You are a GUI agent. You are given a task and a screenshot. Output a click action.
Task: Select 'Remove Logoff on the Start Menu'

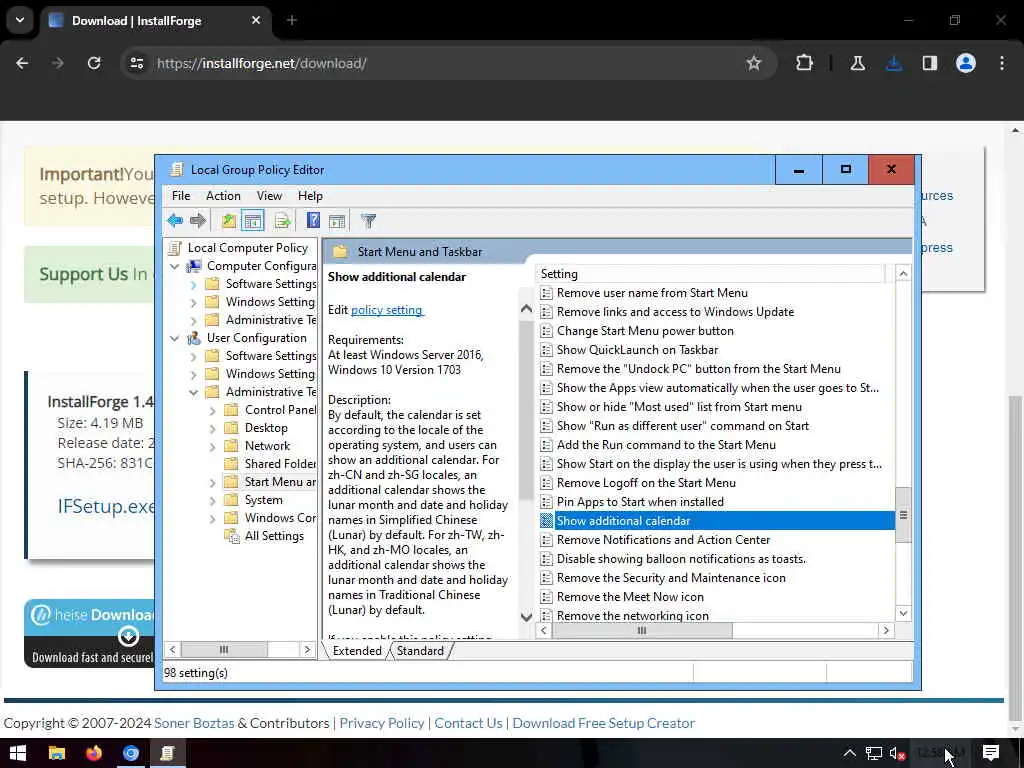click(x=646, y=483)
